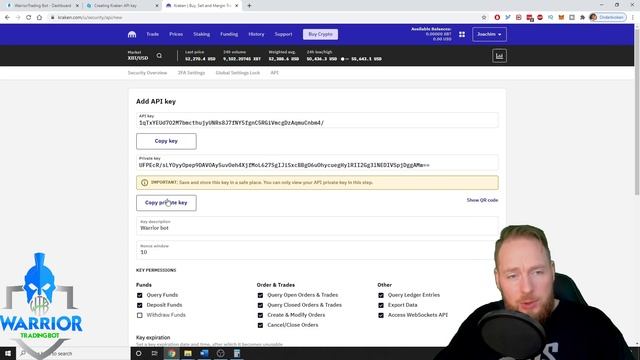The height and width of the screenshot is (360, 640).
Task: Open the Outlook taskbar icon
Action: (204, 353)
